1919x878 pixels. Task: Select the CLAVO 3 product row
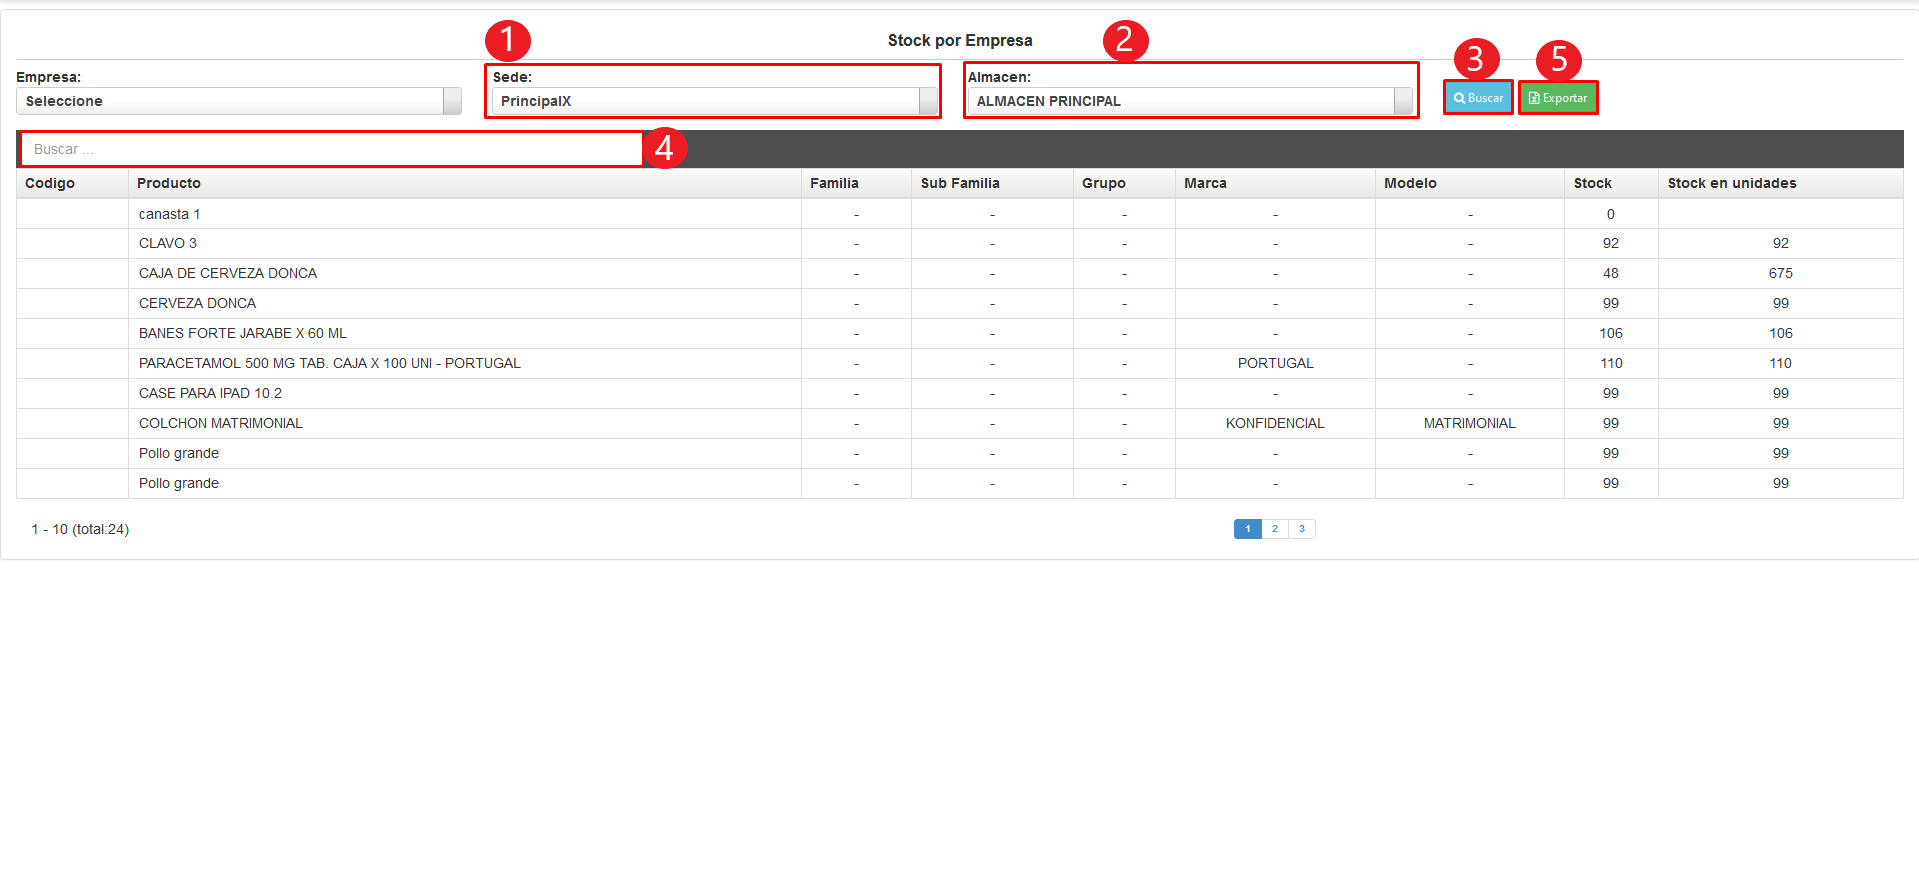pyautogui.click(x=960, y=243)
